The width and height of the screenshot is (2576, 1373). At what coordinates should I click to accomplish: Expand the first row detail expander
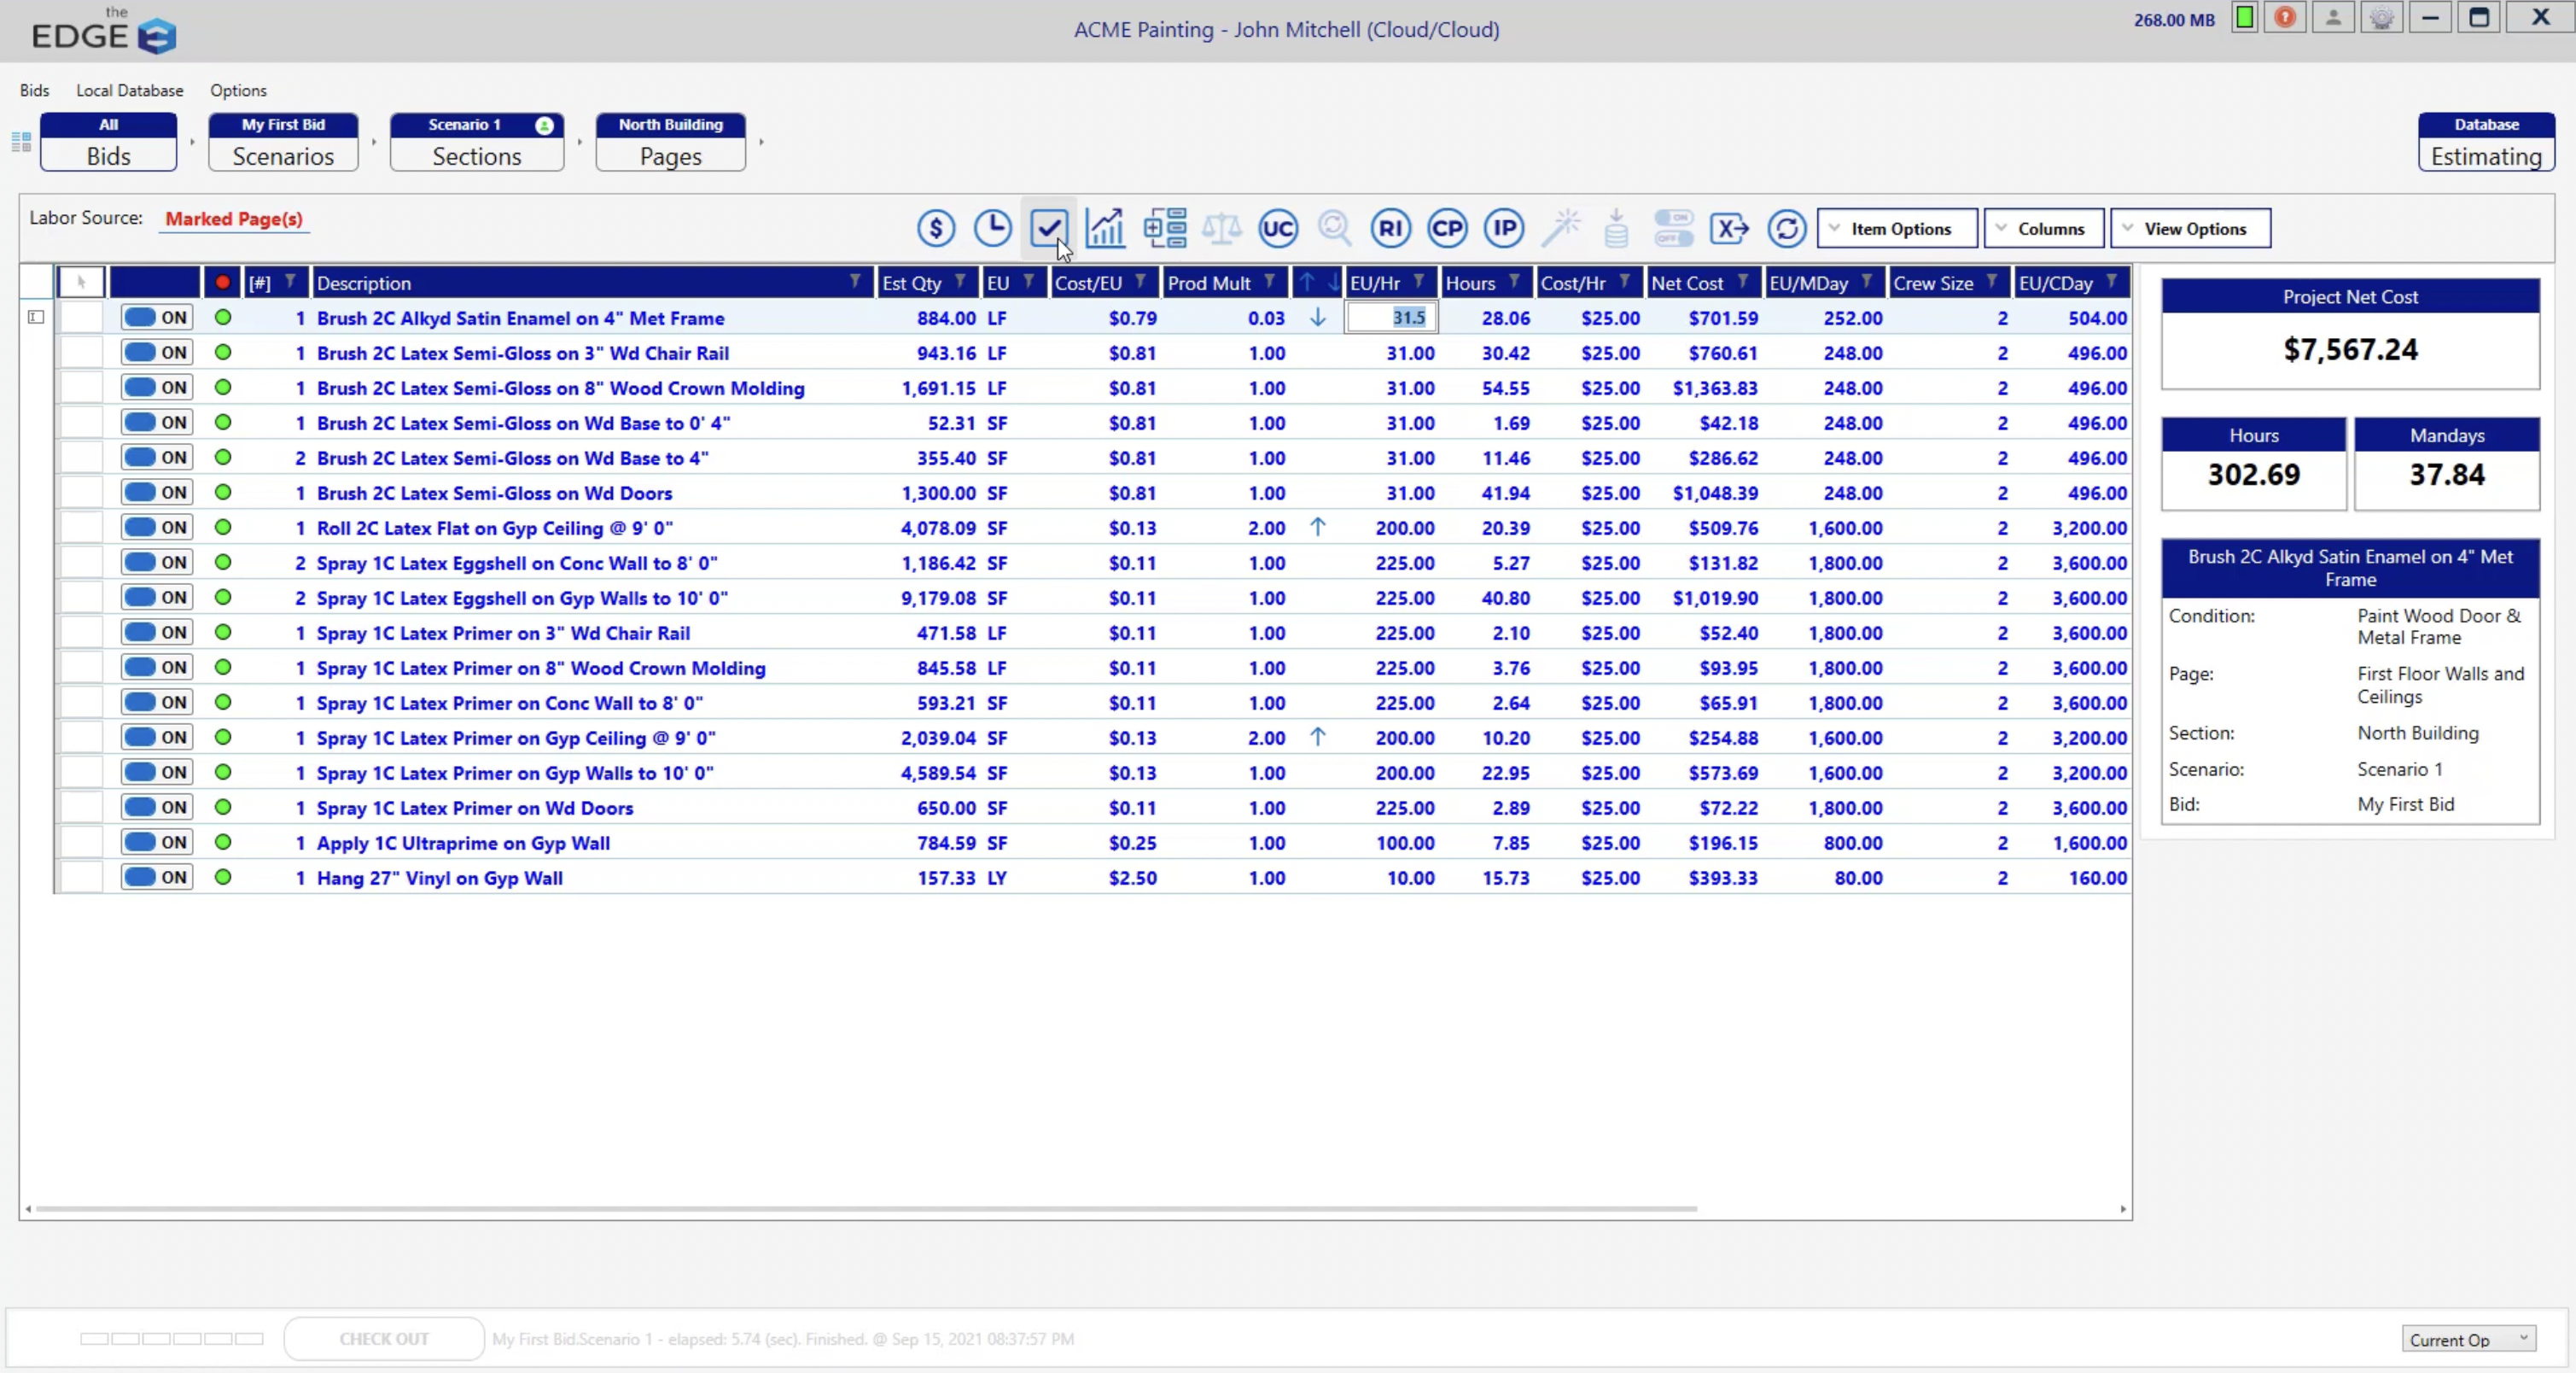click(36, 318)
